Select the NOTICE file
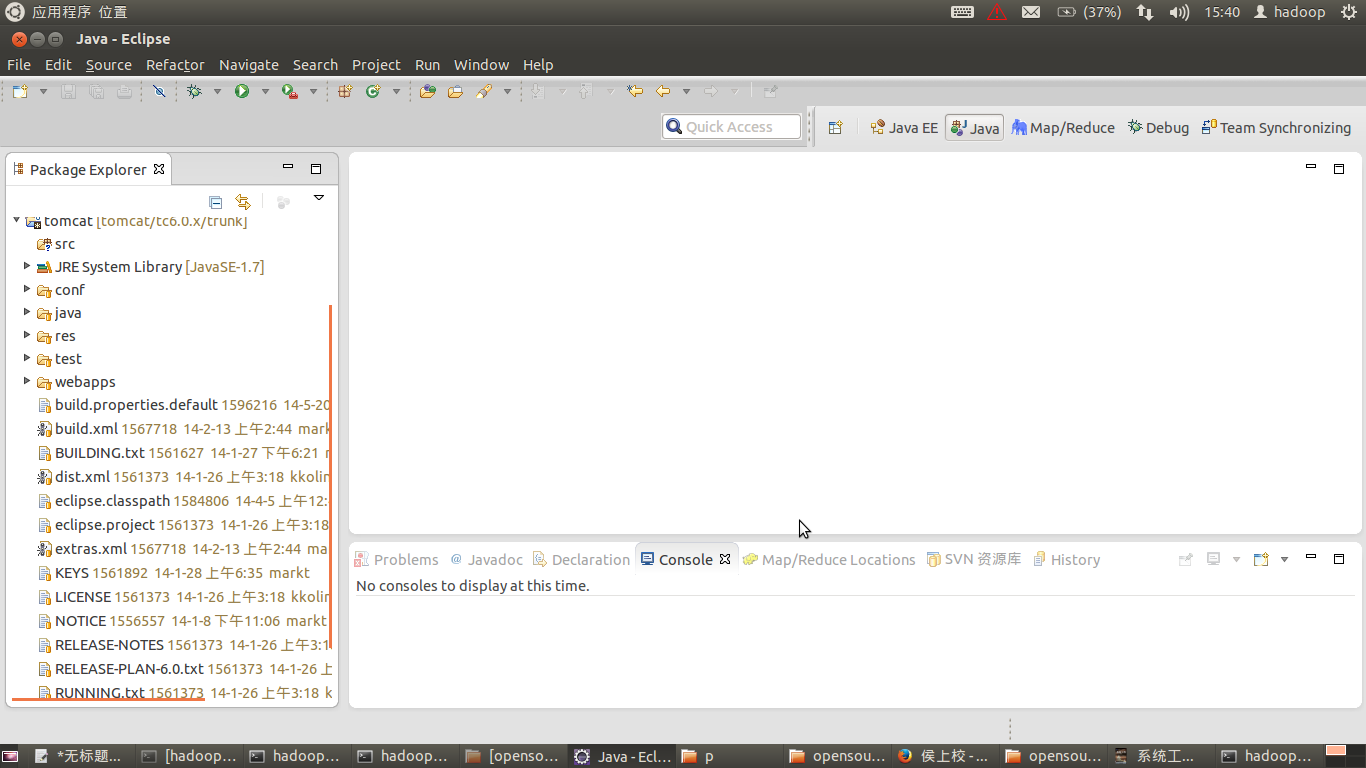 click(x=80, y=621)
